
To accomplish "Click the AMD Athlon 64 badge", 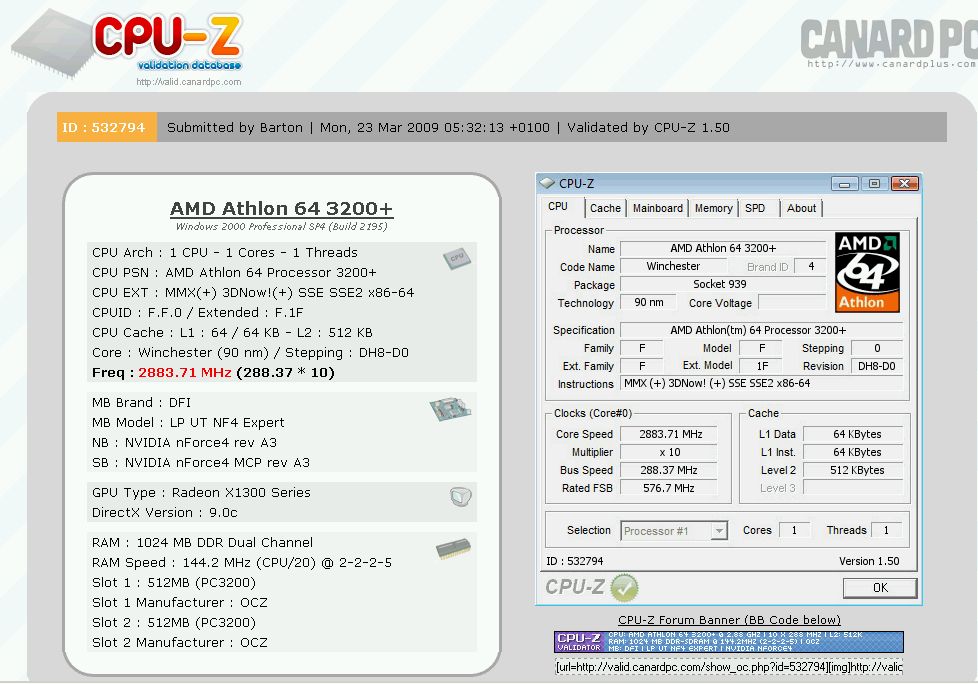I will tap(867, 272).
